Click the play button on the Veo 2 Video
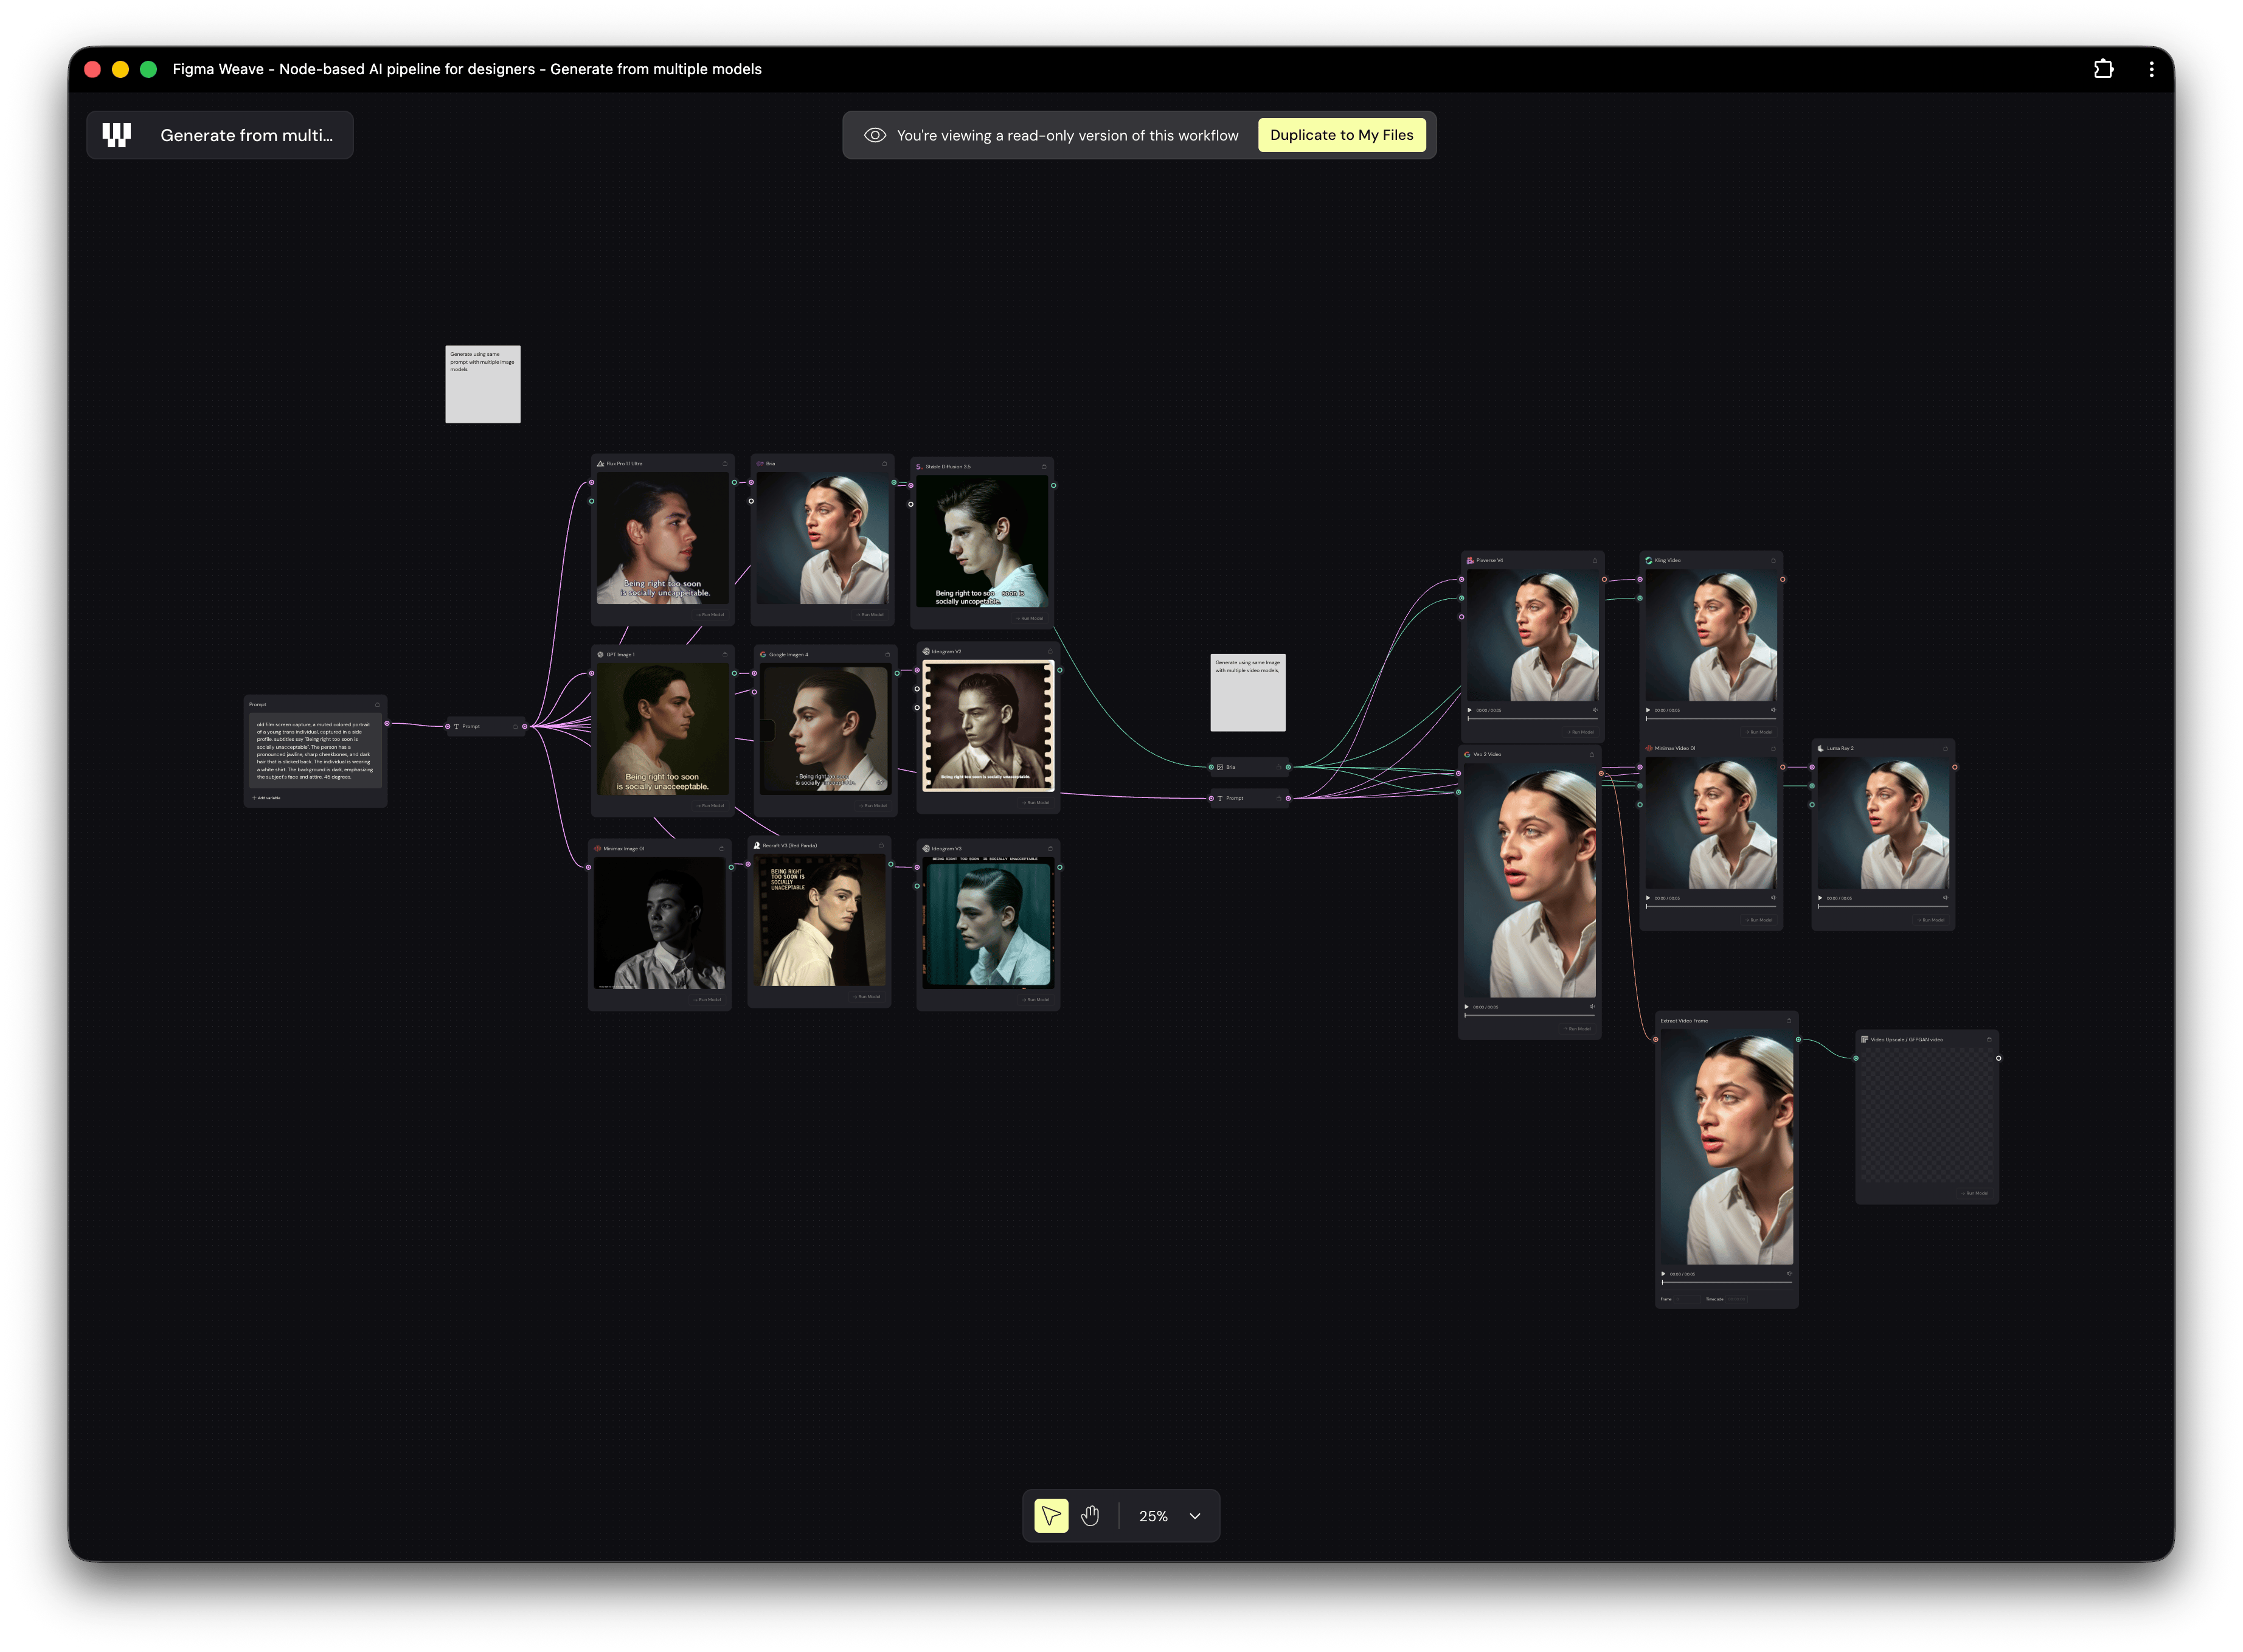 point(1467,1008)
